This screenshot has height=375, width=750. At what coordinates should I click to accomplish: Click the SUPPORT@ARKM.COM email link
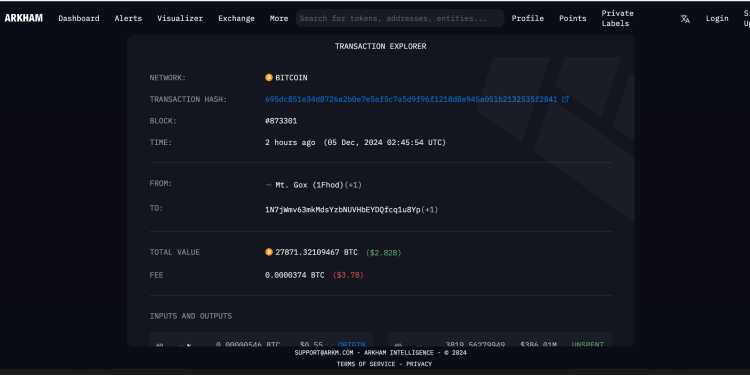pos(324,353)
